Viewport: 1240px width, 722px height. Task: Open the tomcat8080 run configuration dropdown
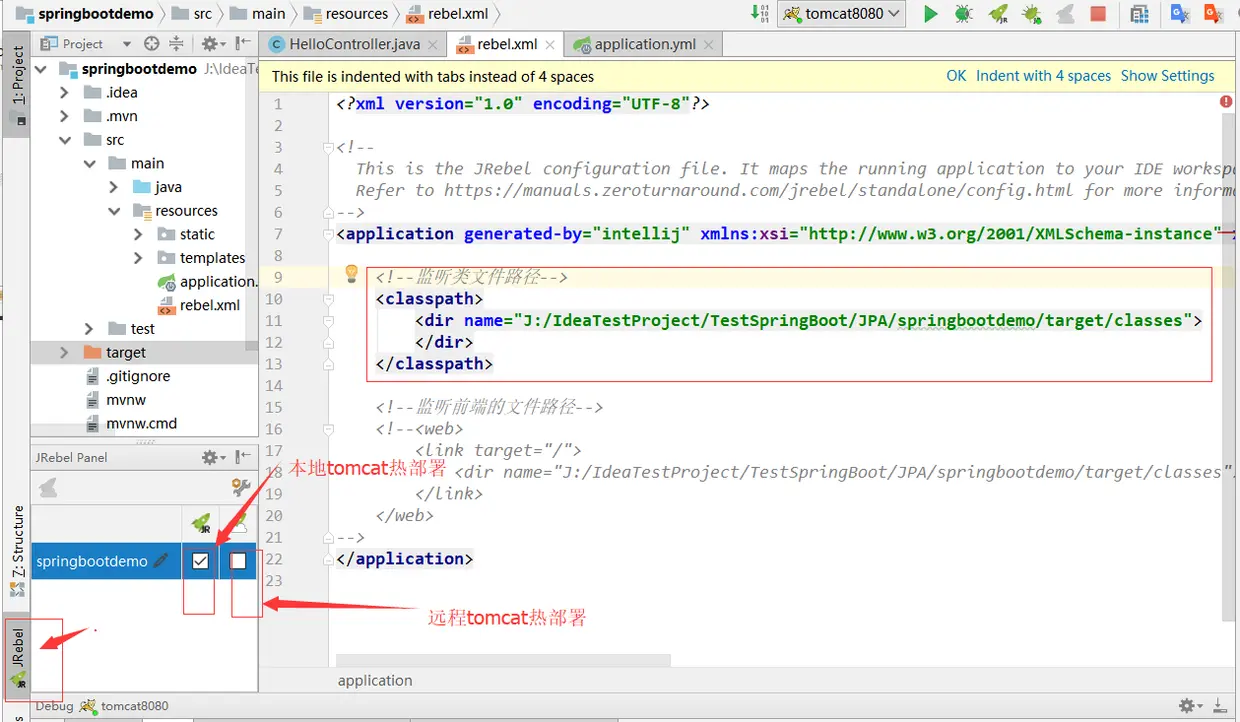pos(841,14)
